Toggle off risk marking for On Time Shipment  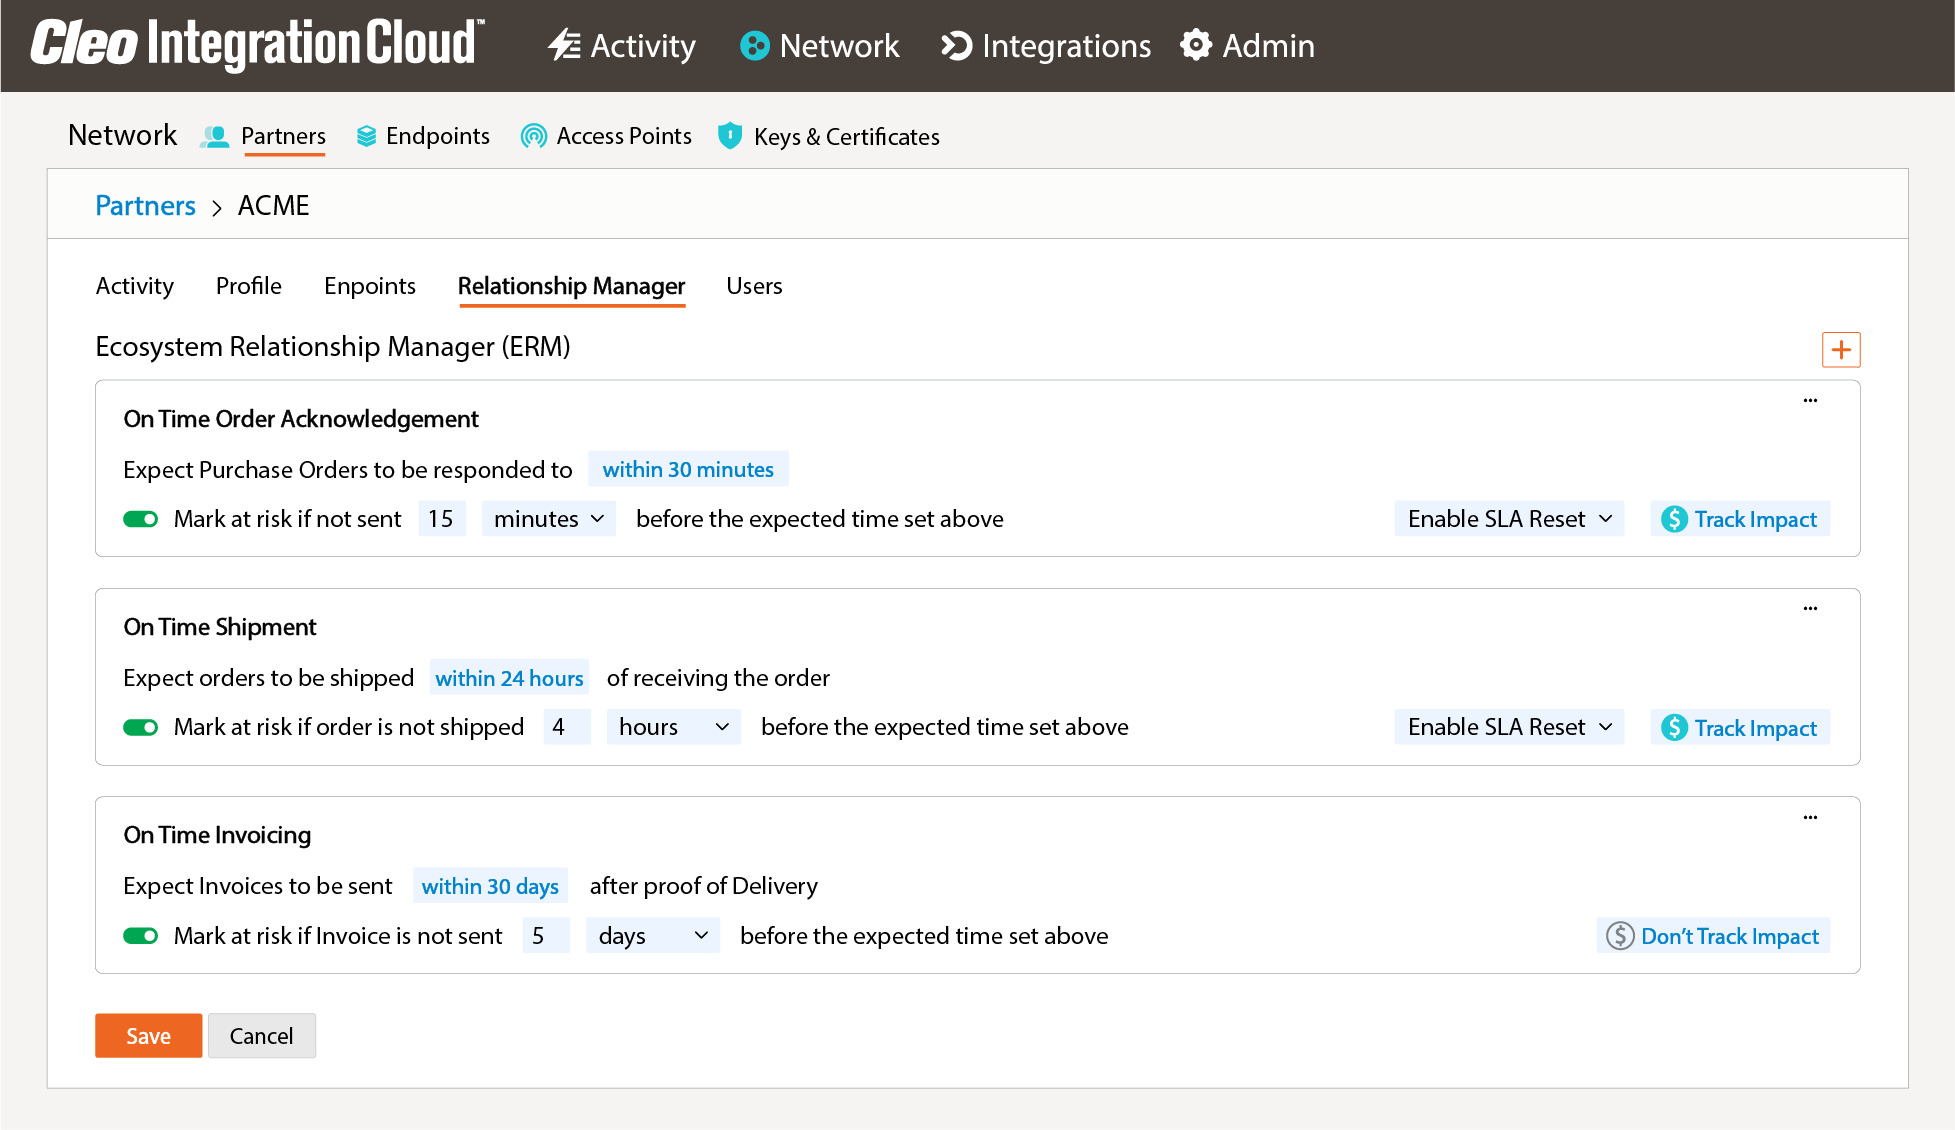click(x=141, y=726)
